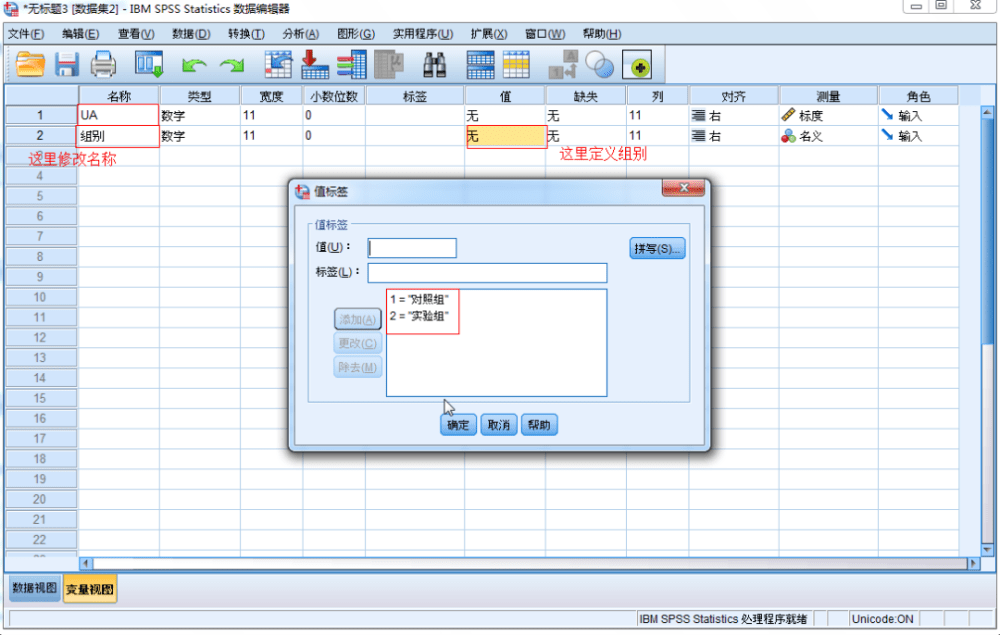Recall recently used dialogs icon
Screen dimensions: 1000x635
click(149, 64)
